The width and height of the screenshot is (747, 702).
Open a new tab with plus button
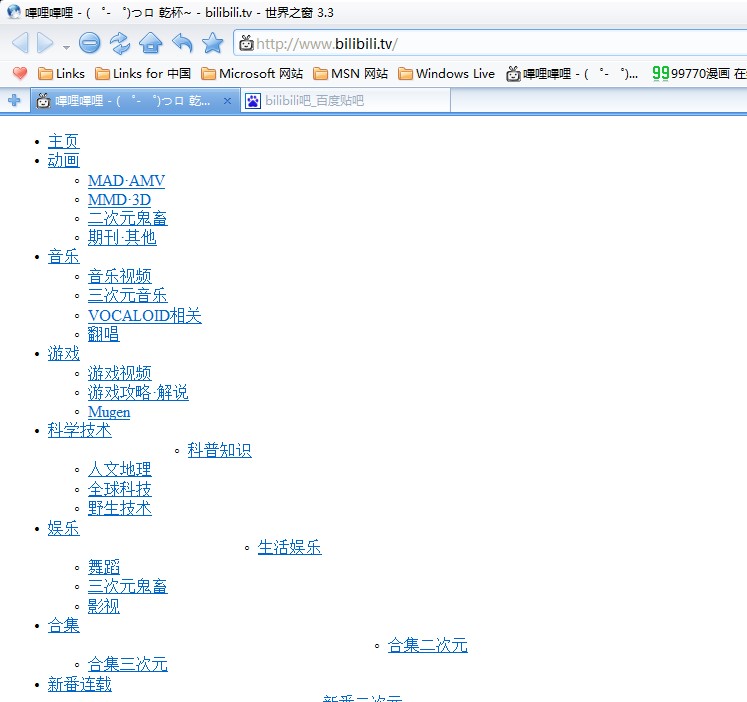(14, 100)
